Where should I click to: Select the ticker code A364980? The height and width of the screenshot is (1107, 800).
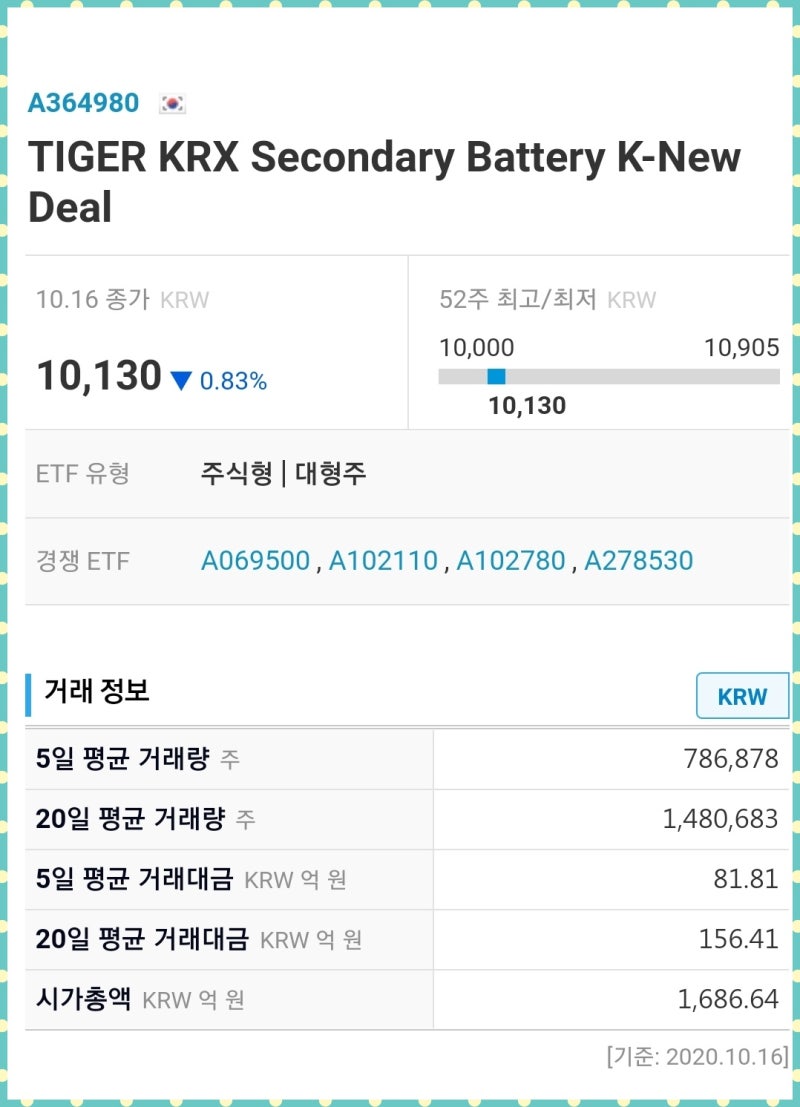click(x=83, y=102)
